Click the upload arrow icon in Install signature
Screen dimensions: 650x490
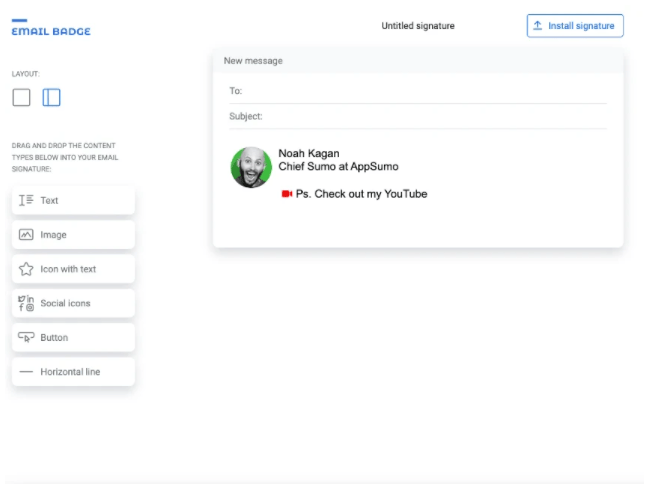point(537,25)
